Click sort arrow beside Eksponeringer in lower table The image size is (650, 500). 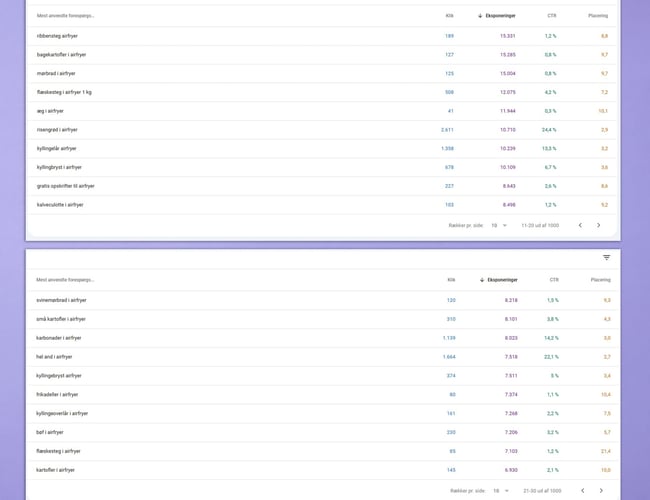click(x=481, y=280)
